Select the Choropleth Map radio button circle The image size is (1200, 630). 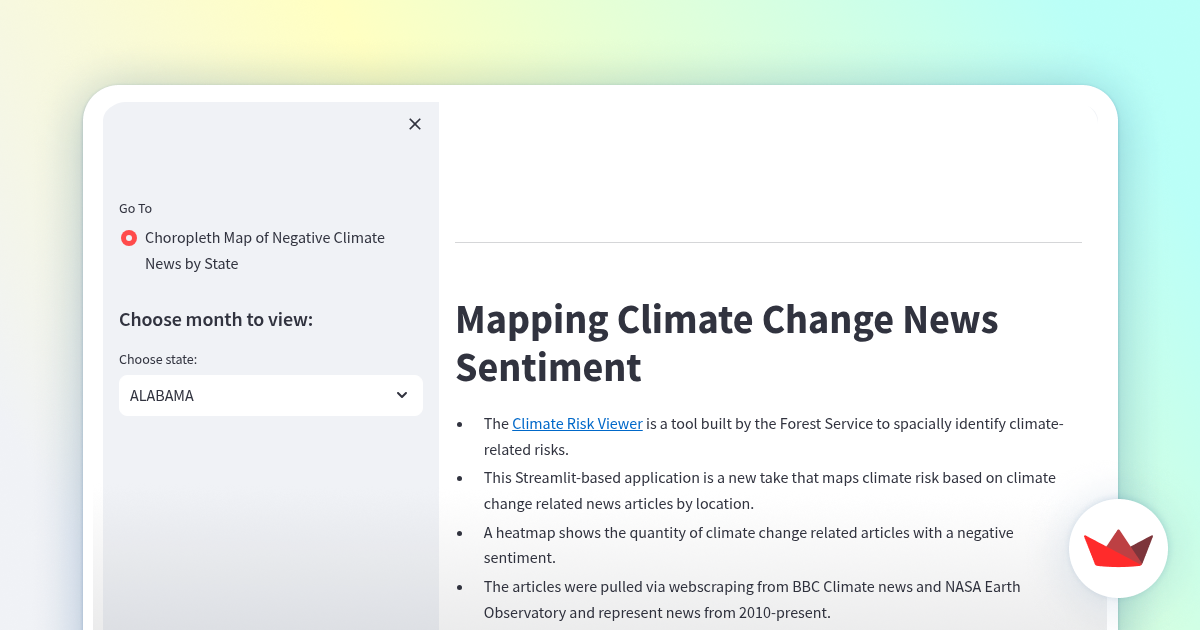(129, 238)
